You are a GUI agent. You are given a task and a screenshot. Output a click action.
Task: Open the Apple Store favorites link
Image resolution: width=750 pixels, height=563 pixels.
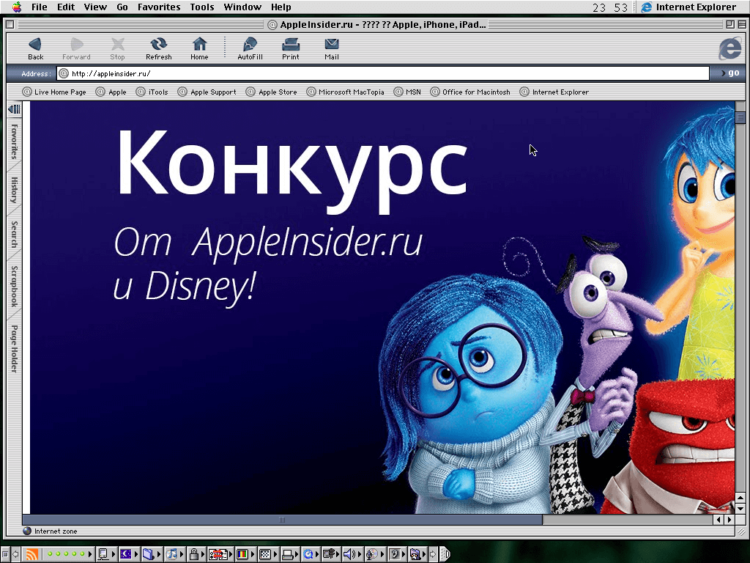click(x=271, y=92)
